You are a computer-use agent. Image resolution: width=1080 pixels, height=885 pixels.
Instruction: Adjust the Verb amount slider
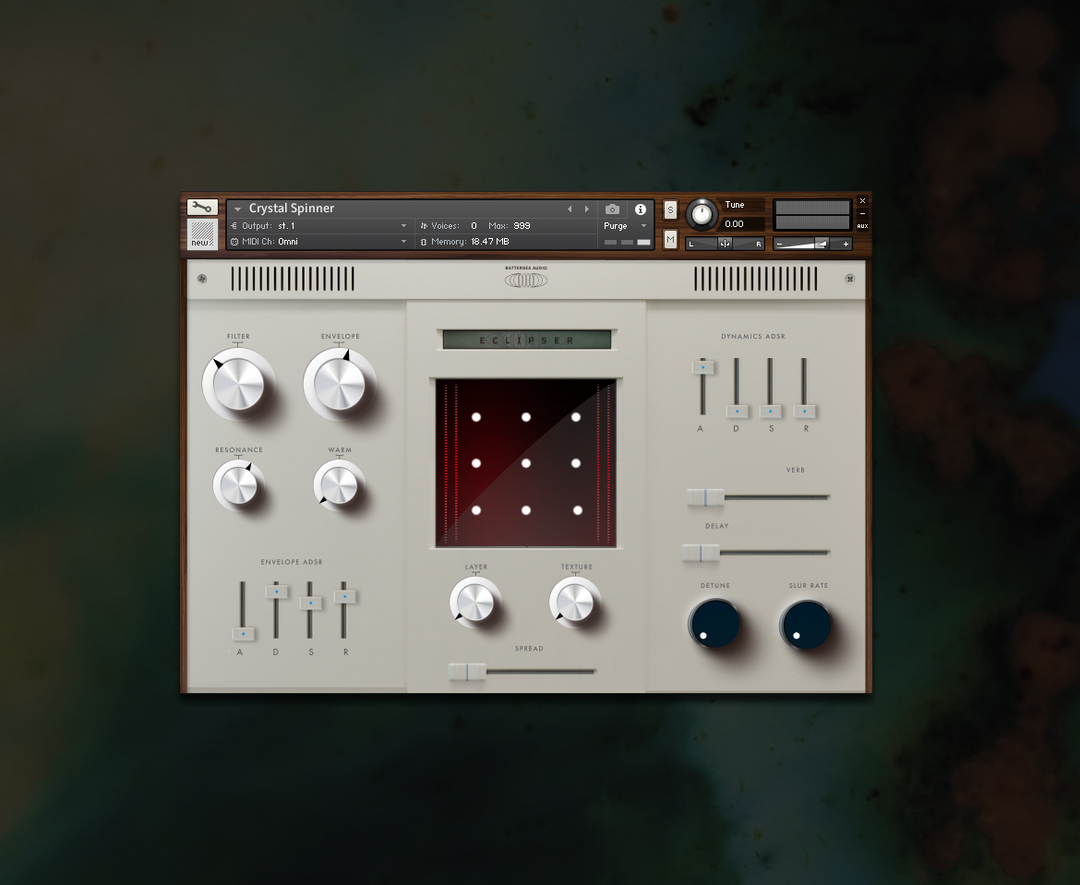[x=707, y=495]
